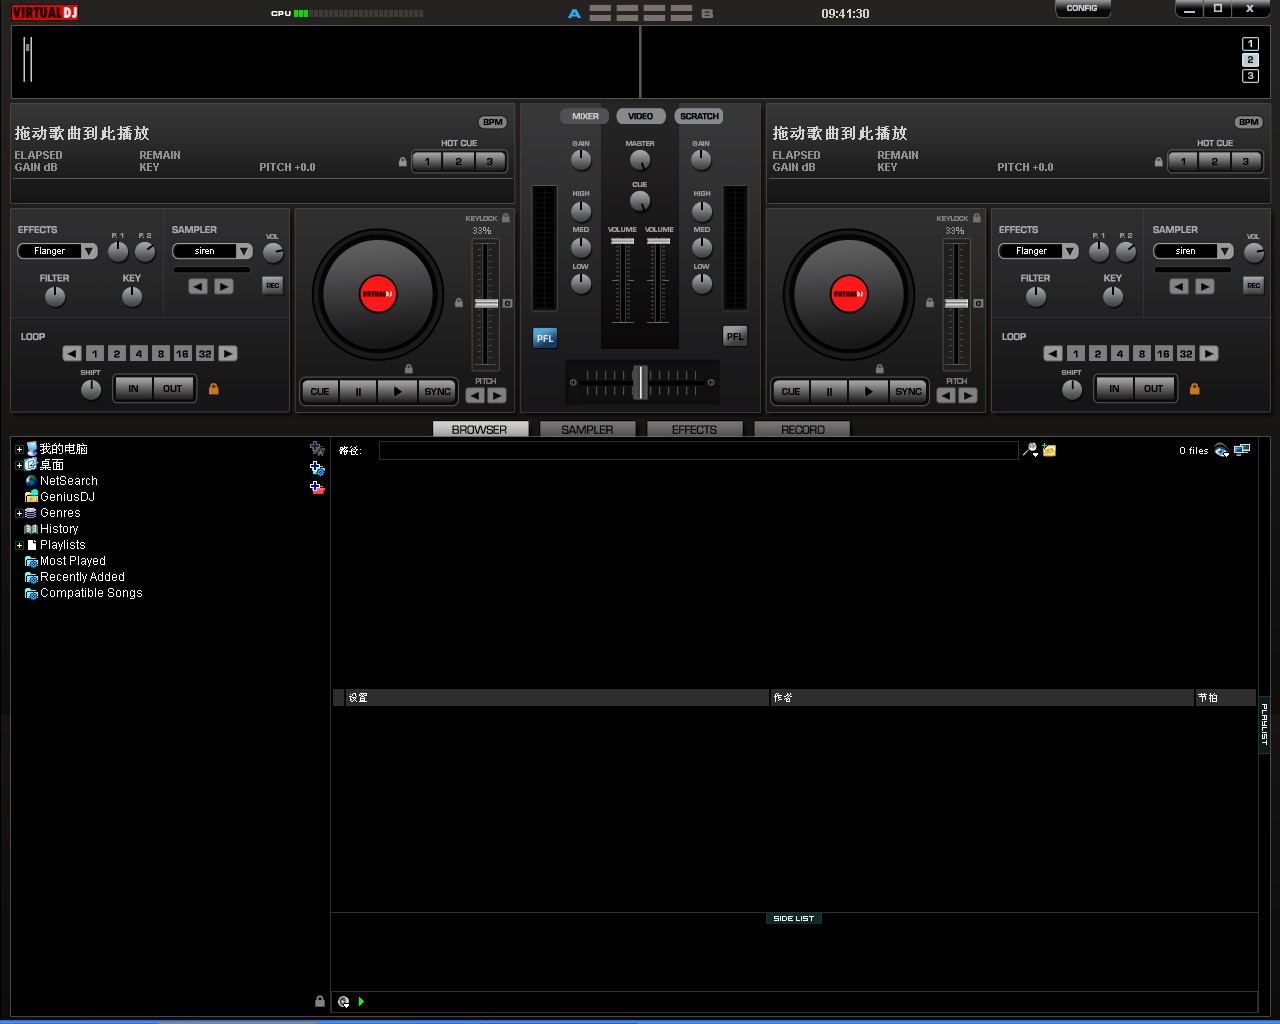The image size is (1280, 1024).
Task: Expand the Genres tree node
Action: 19,513
